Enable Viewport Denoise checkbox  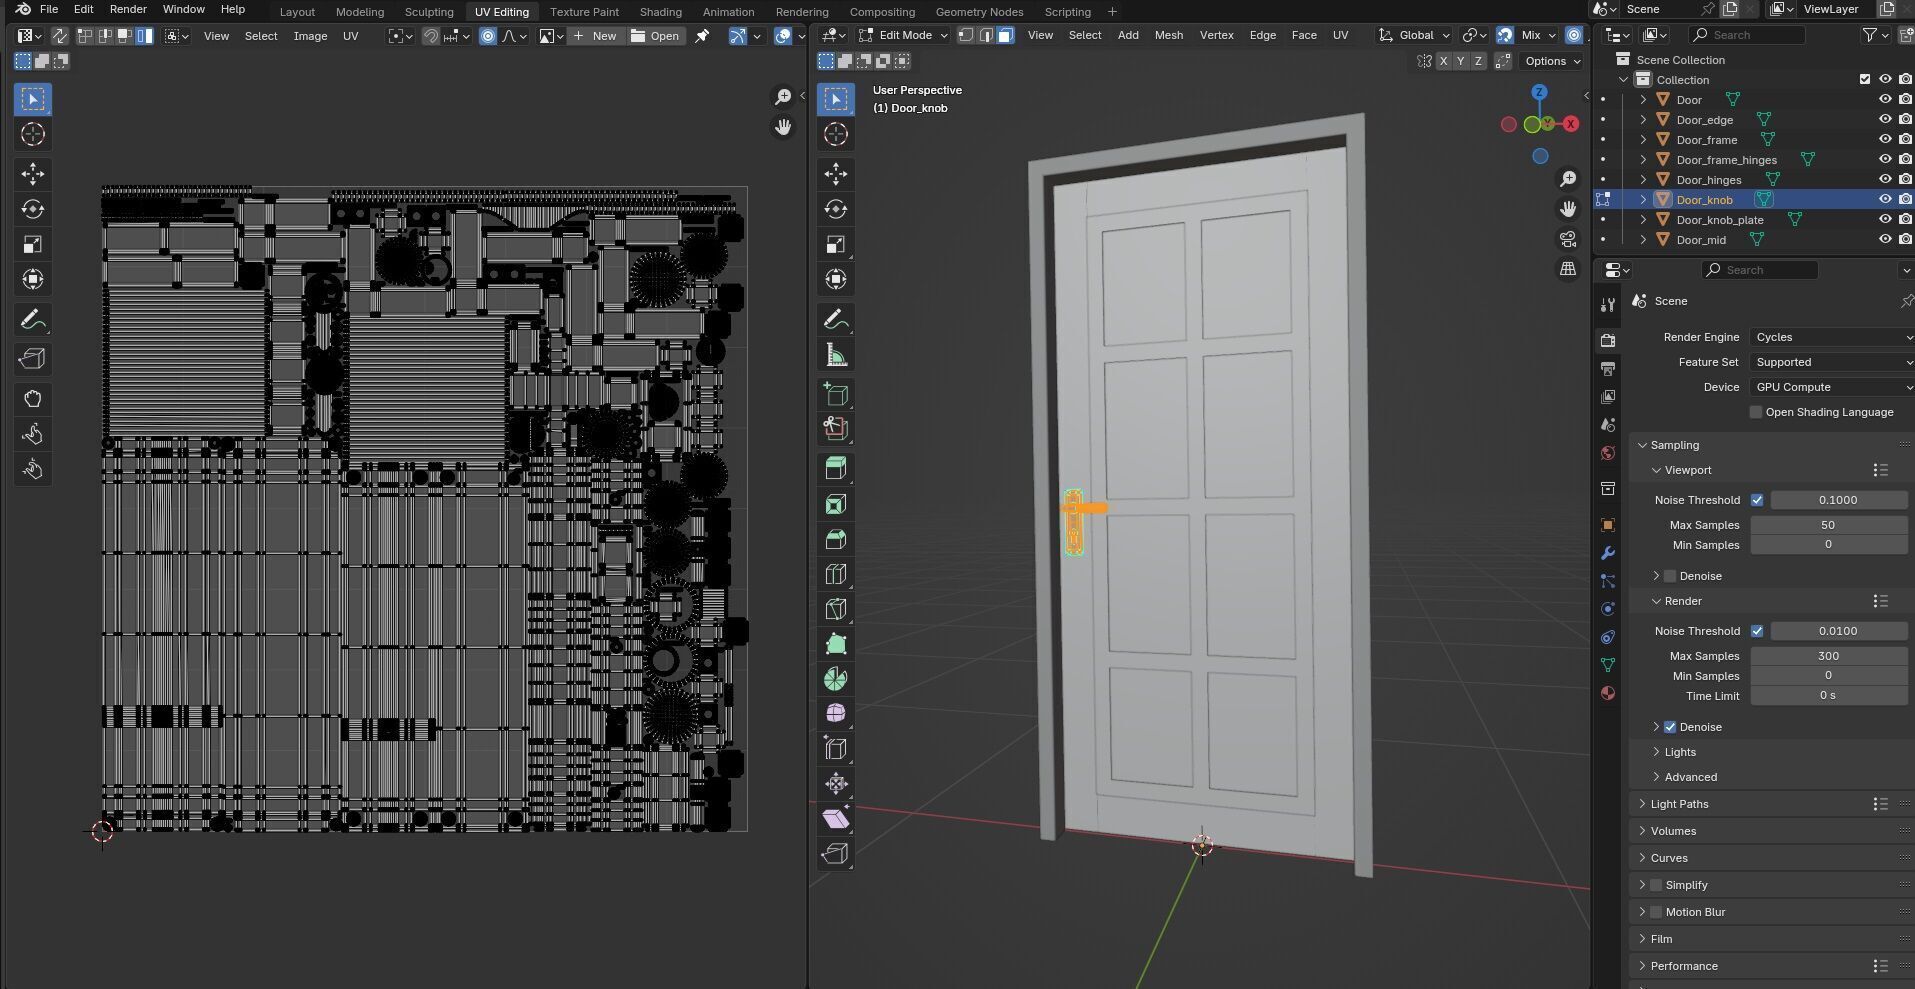[1670, 576]
